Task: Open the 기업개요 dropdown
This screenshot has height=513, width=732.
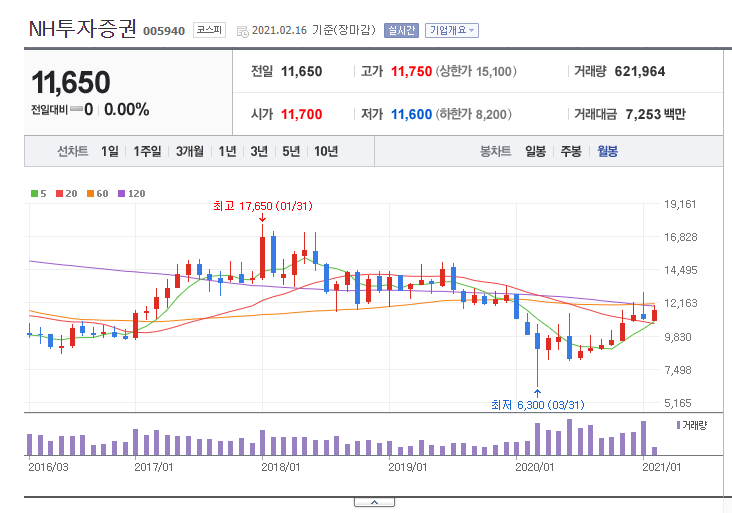Action: click(x=451, y=30)
